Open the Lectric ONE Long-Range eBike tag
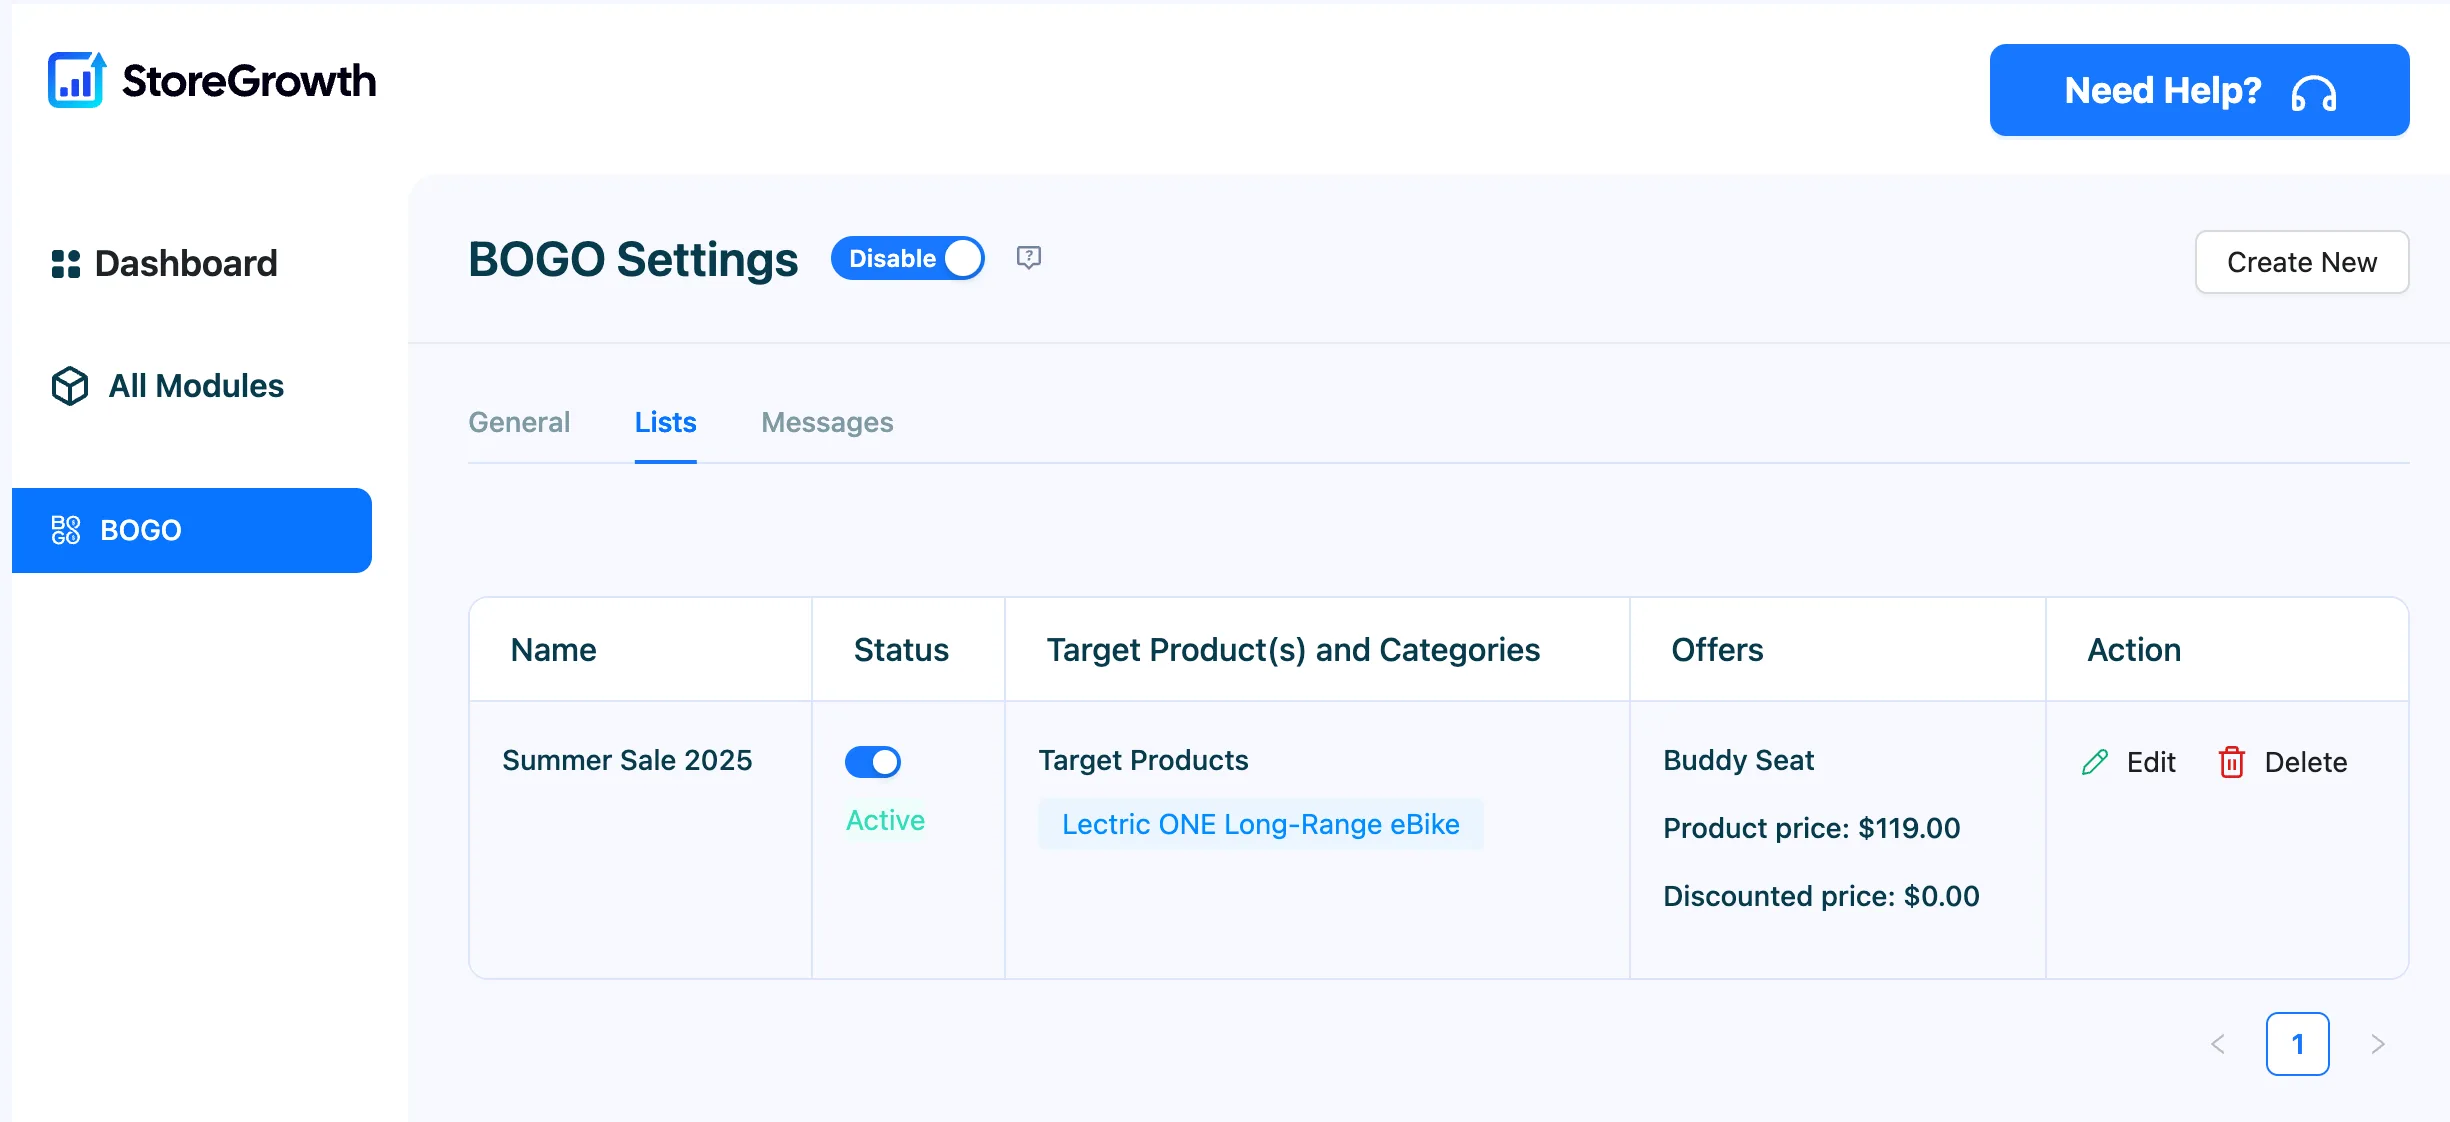This screenshot has height=1122, width=2450. [x=1261, y=824]
